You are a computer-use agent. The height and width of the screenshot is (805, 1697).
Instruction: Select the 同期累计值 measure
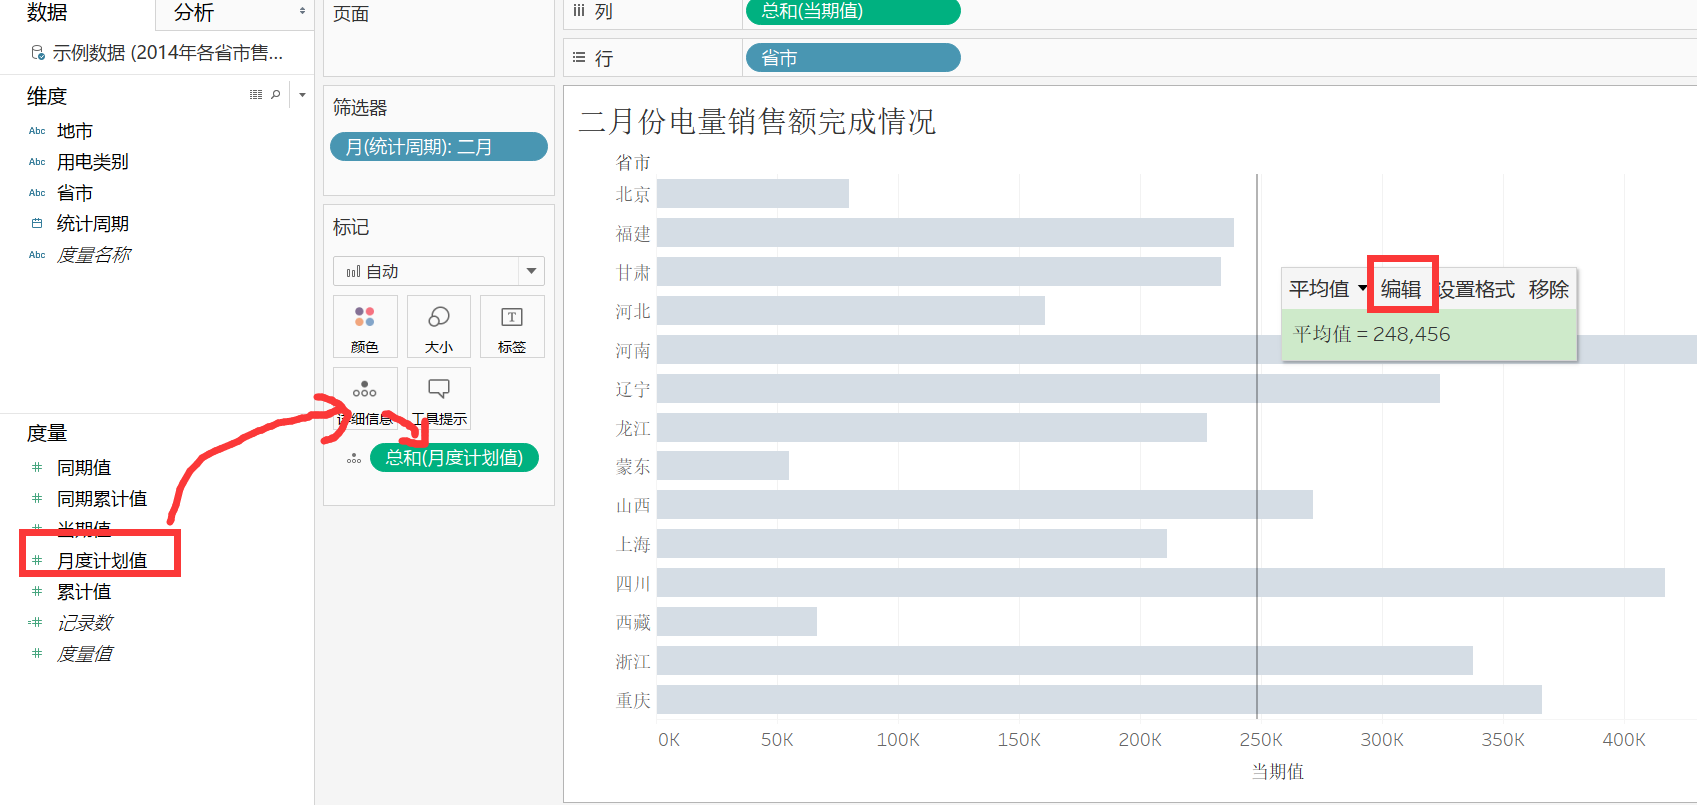click(102, 498)
